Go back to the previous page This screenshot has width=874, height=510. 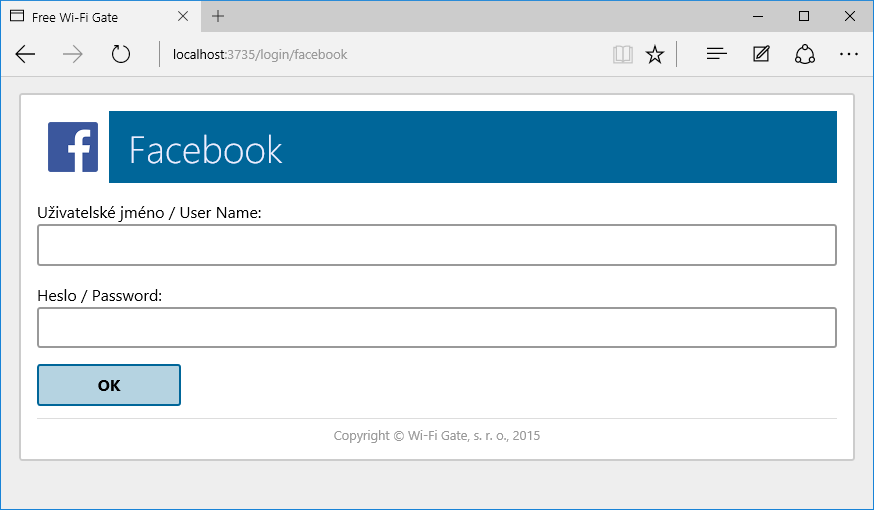(25, 54)
